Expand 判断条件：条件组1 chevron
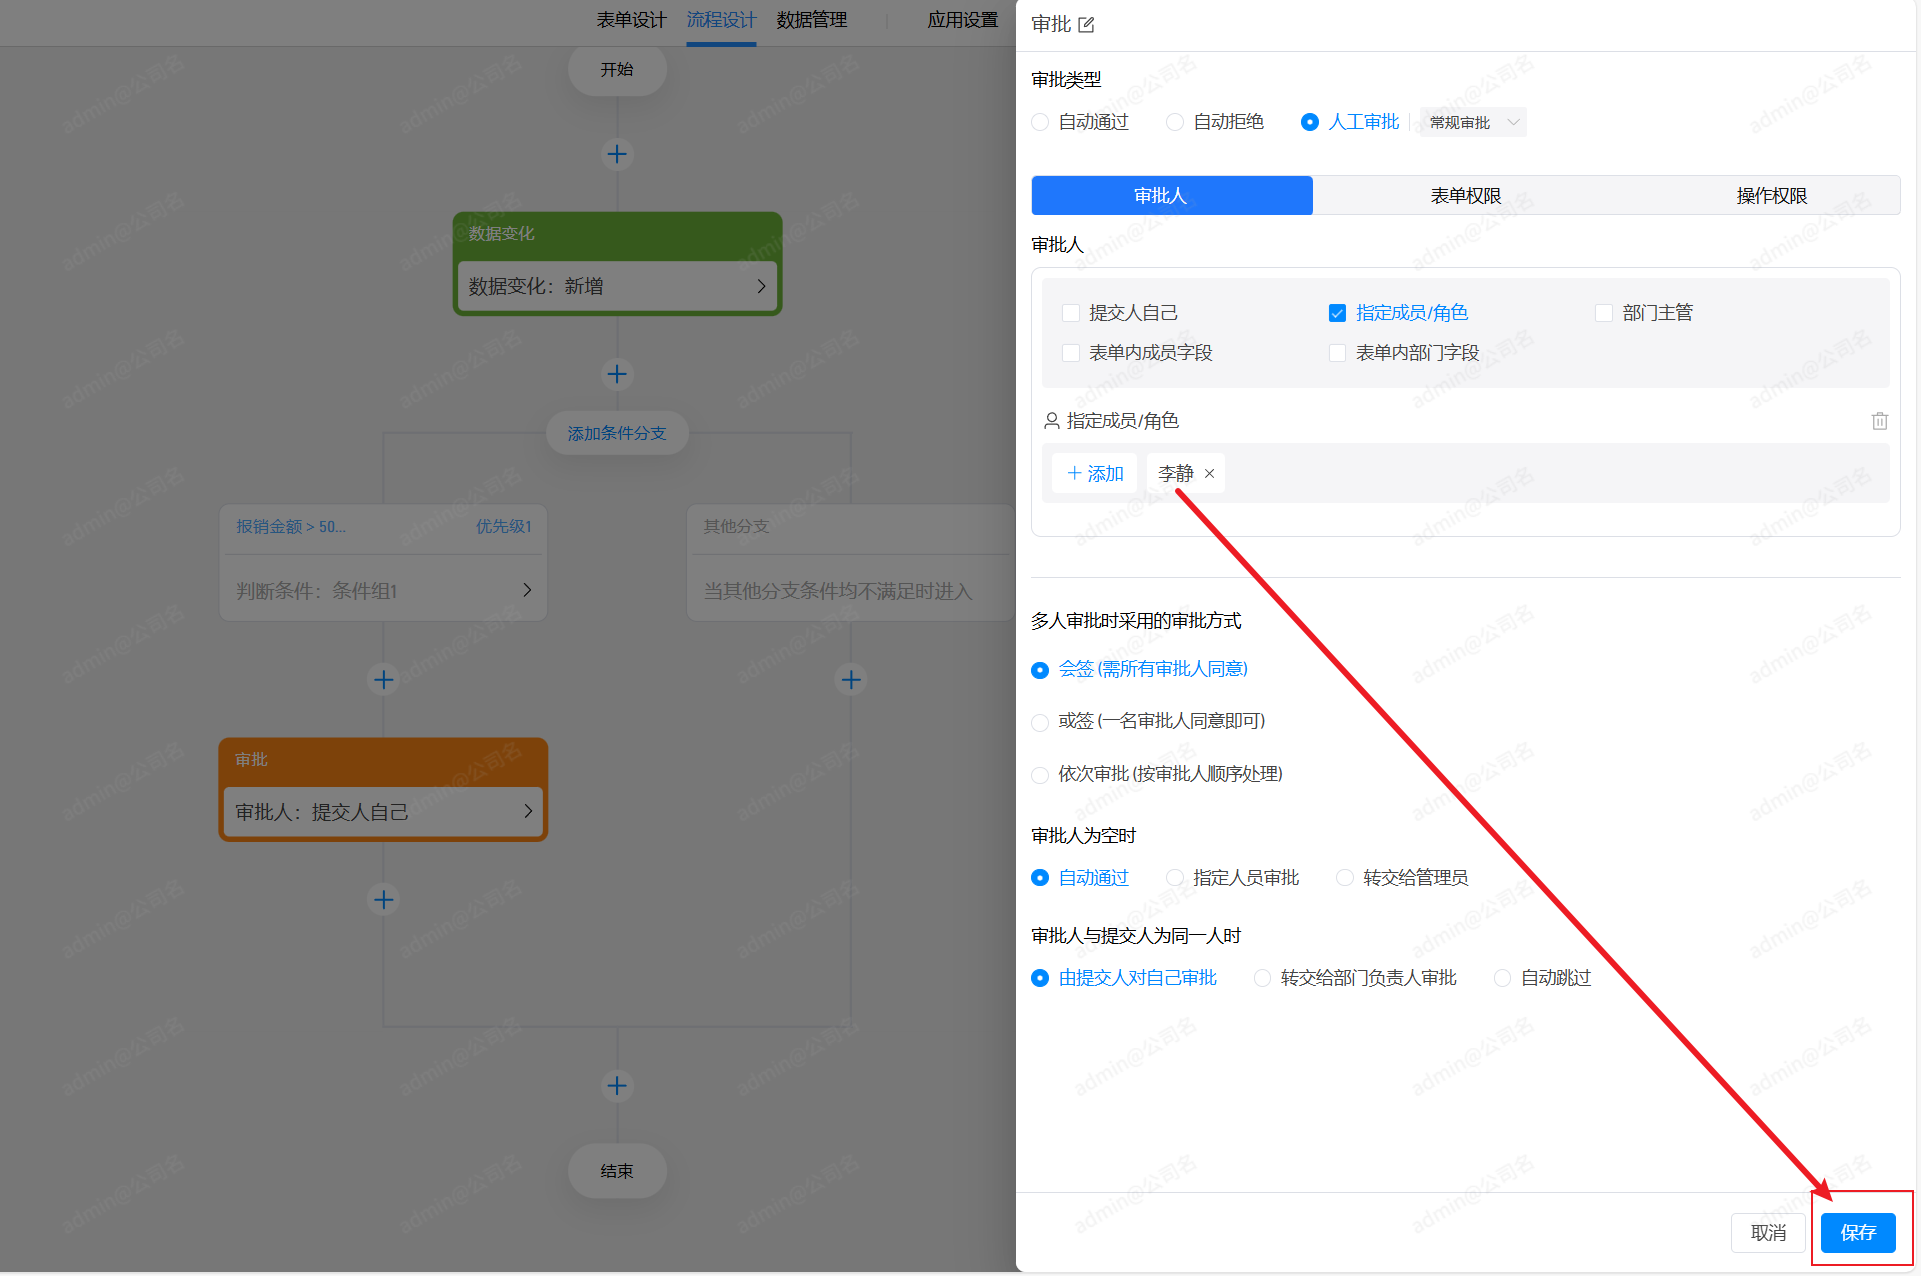1921x1276 pixels. pyautogui.click(x=527, y=591)
